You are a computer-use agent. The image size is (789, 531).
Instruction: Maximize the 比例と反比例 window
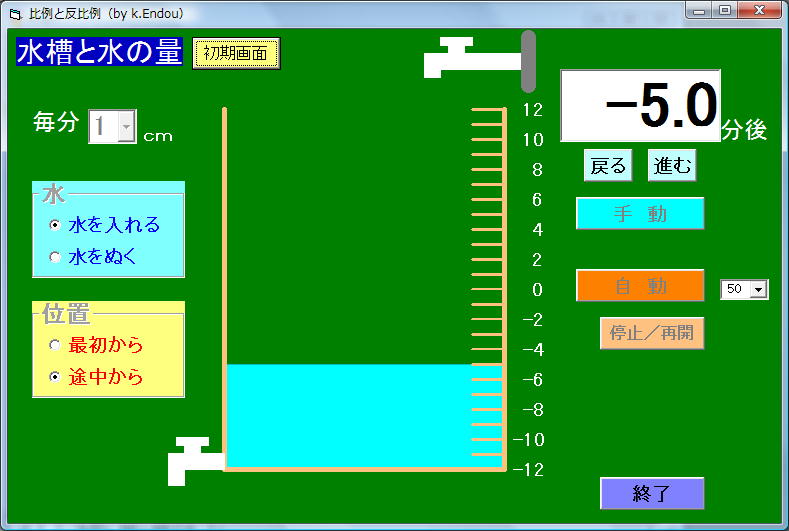click(x=725, y=11)
